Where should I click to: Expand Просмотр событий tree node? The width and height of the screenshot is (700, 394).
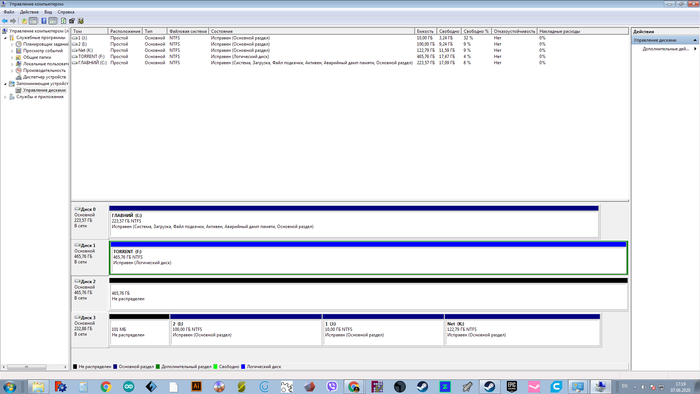[12, 51]
